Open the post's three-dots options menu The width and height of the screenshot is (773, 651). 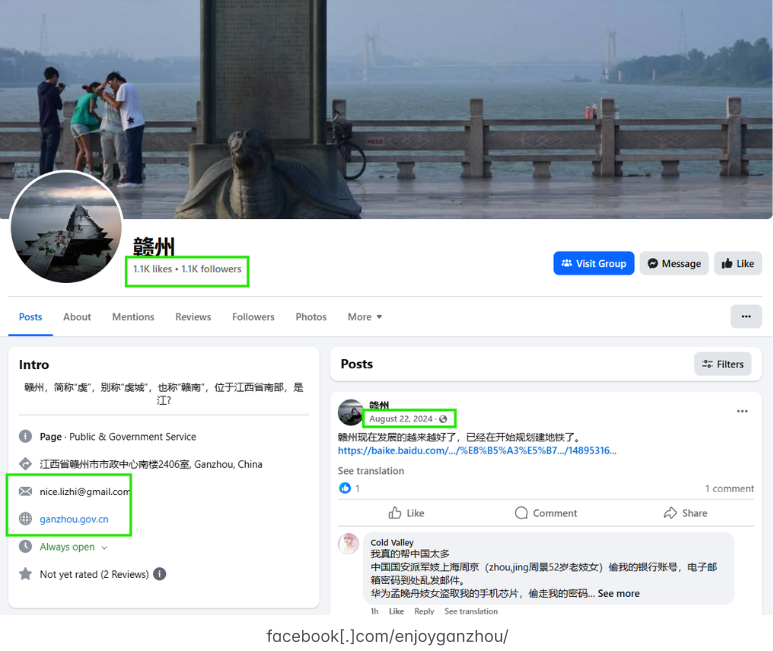[x=742, y=411]
